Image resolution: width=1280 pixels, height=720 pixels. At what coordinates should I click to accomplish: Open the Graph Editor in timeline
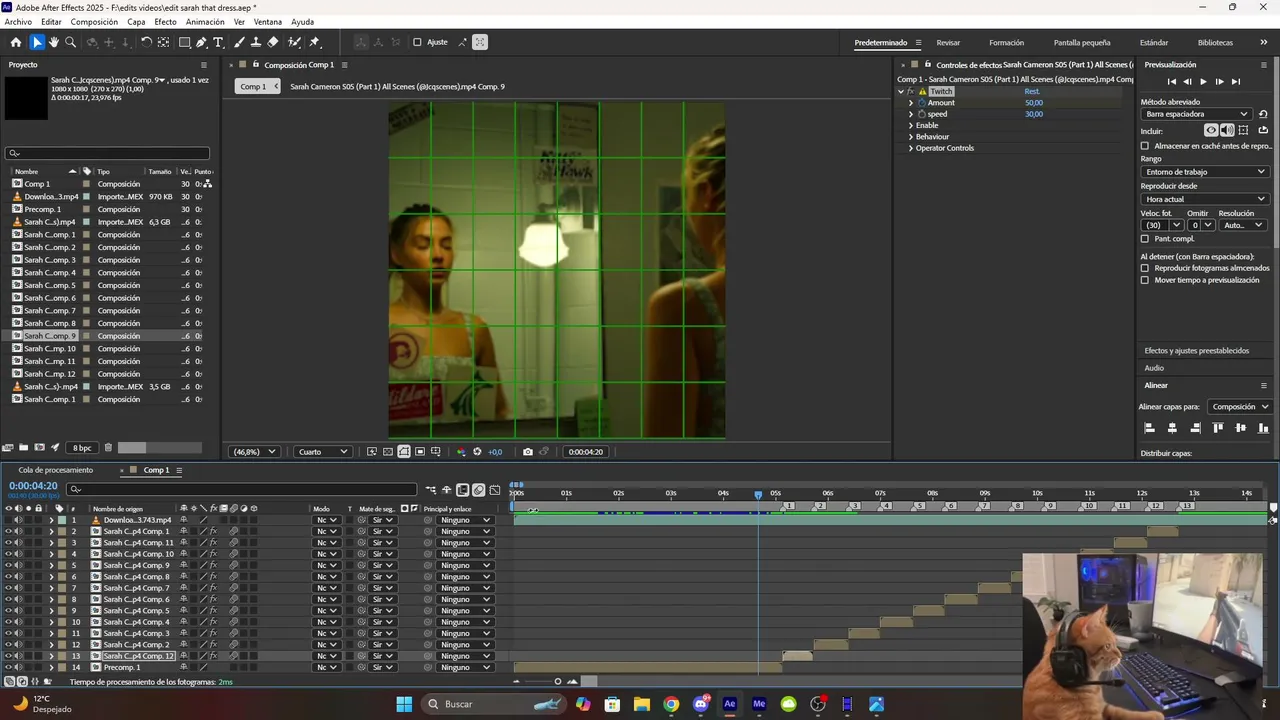pos(495,490)
